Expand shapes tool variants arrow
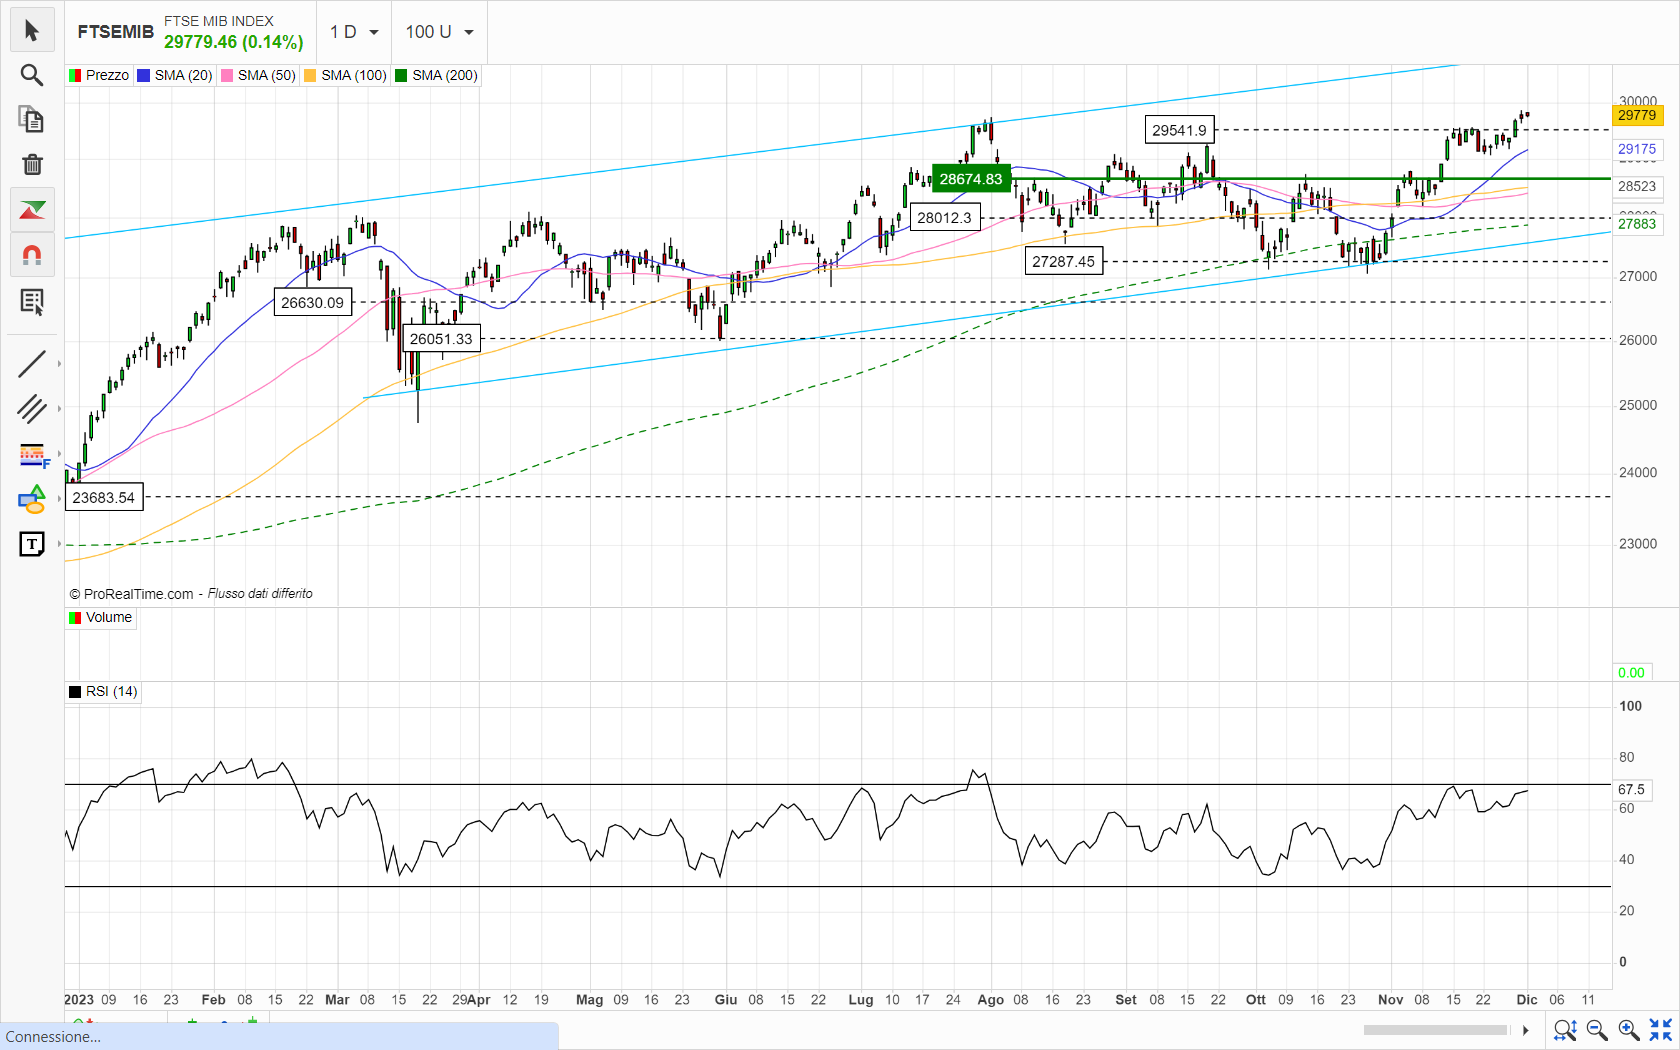 (x=59, y=499)
